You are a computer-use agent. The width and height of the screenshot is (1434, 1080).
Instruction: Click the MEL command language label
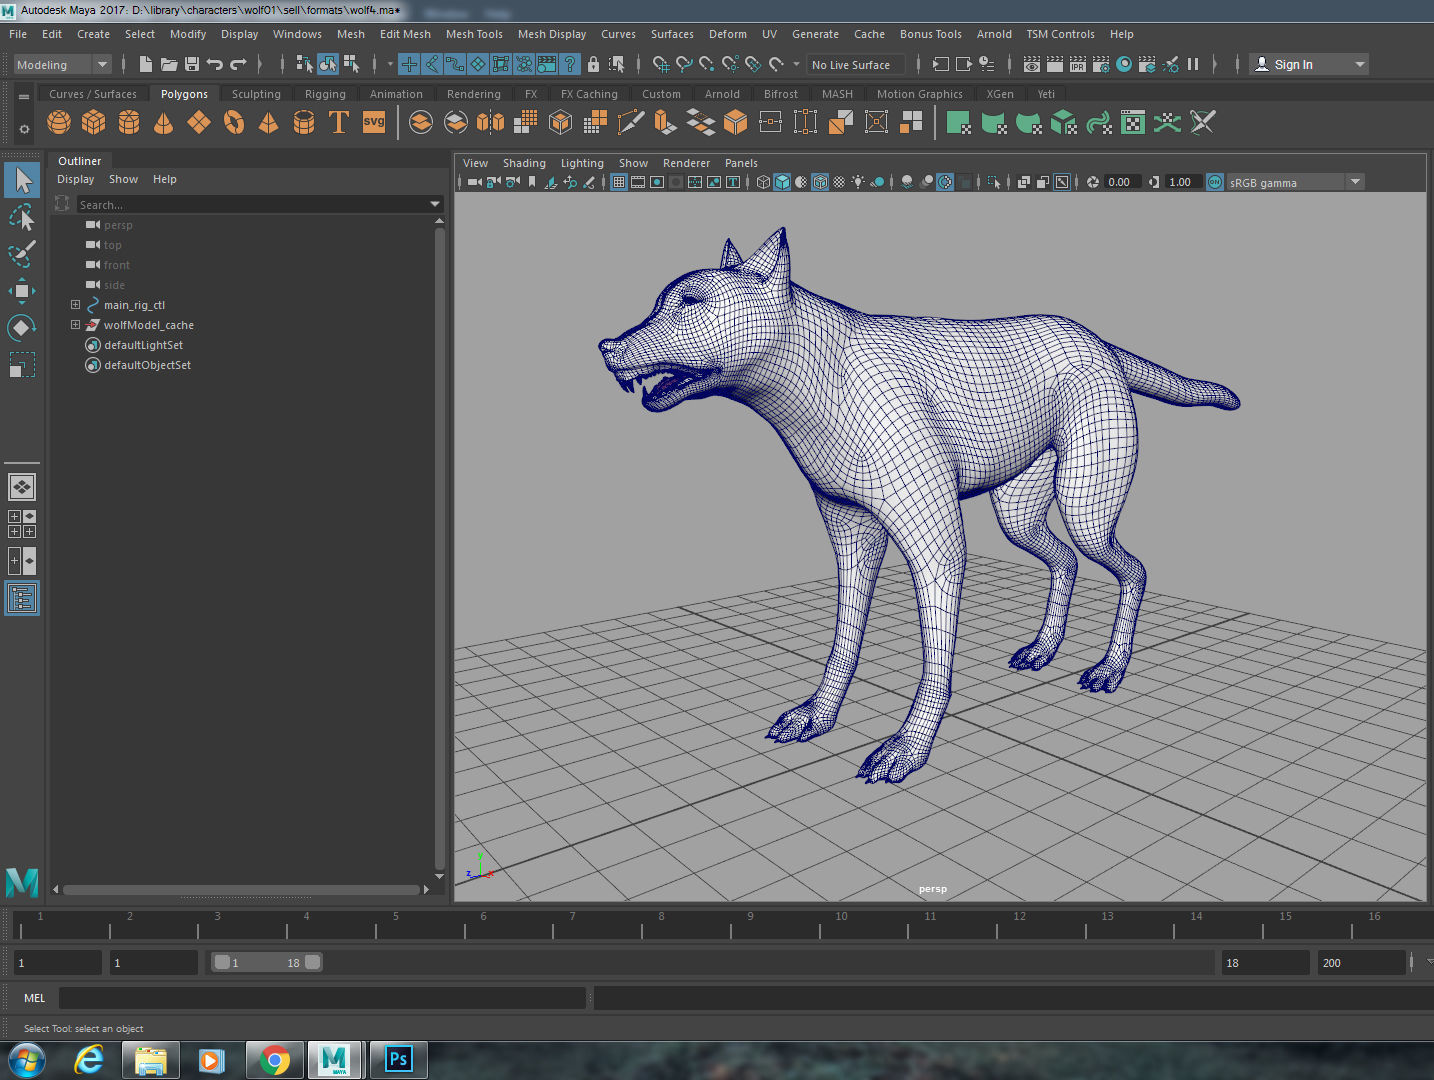[x=35, y=998]
